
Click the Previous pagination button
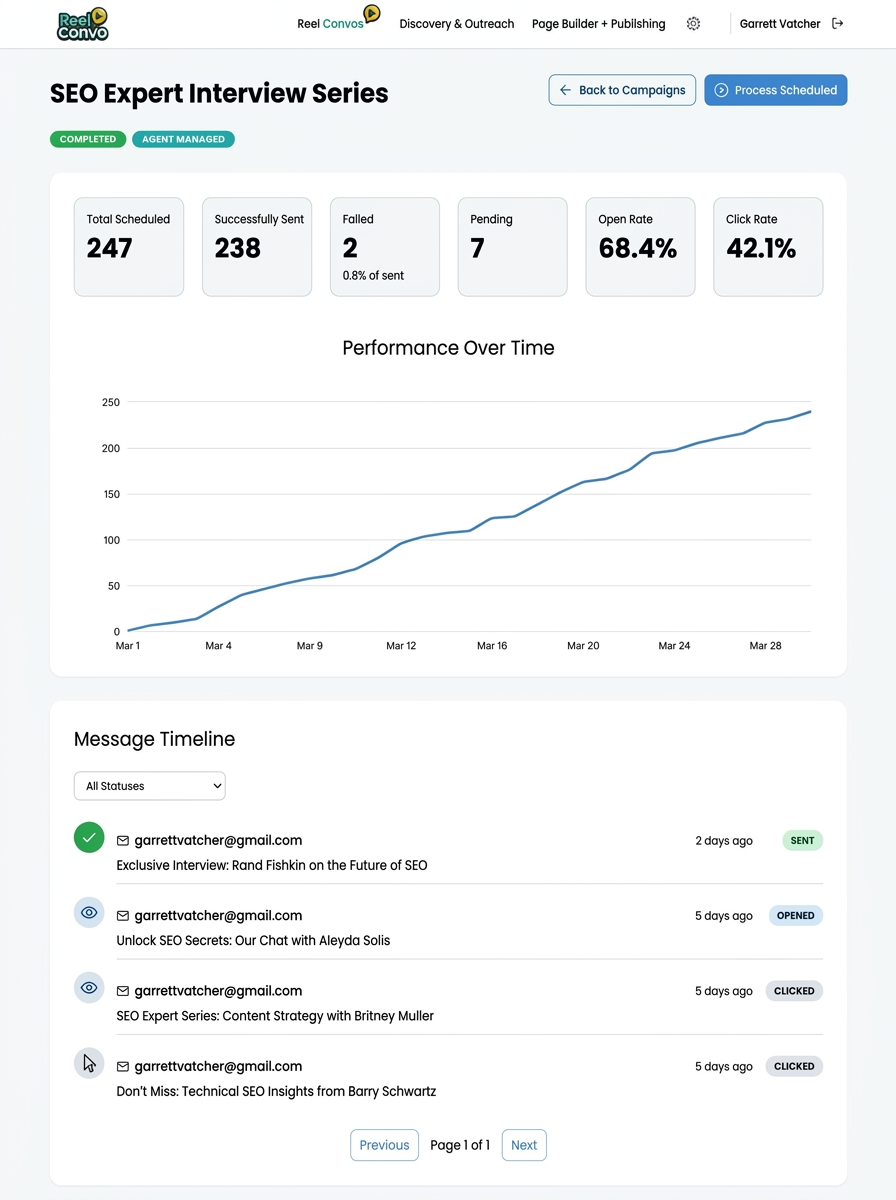(x=384, y=1145)
